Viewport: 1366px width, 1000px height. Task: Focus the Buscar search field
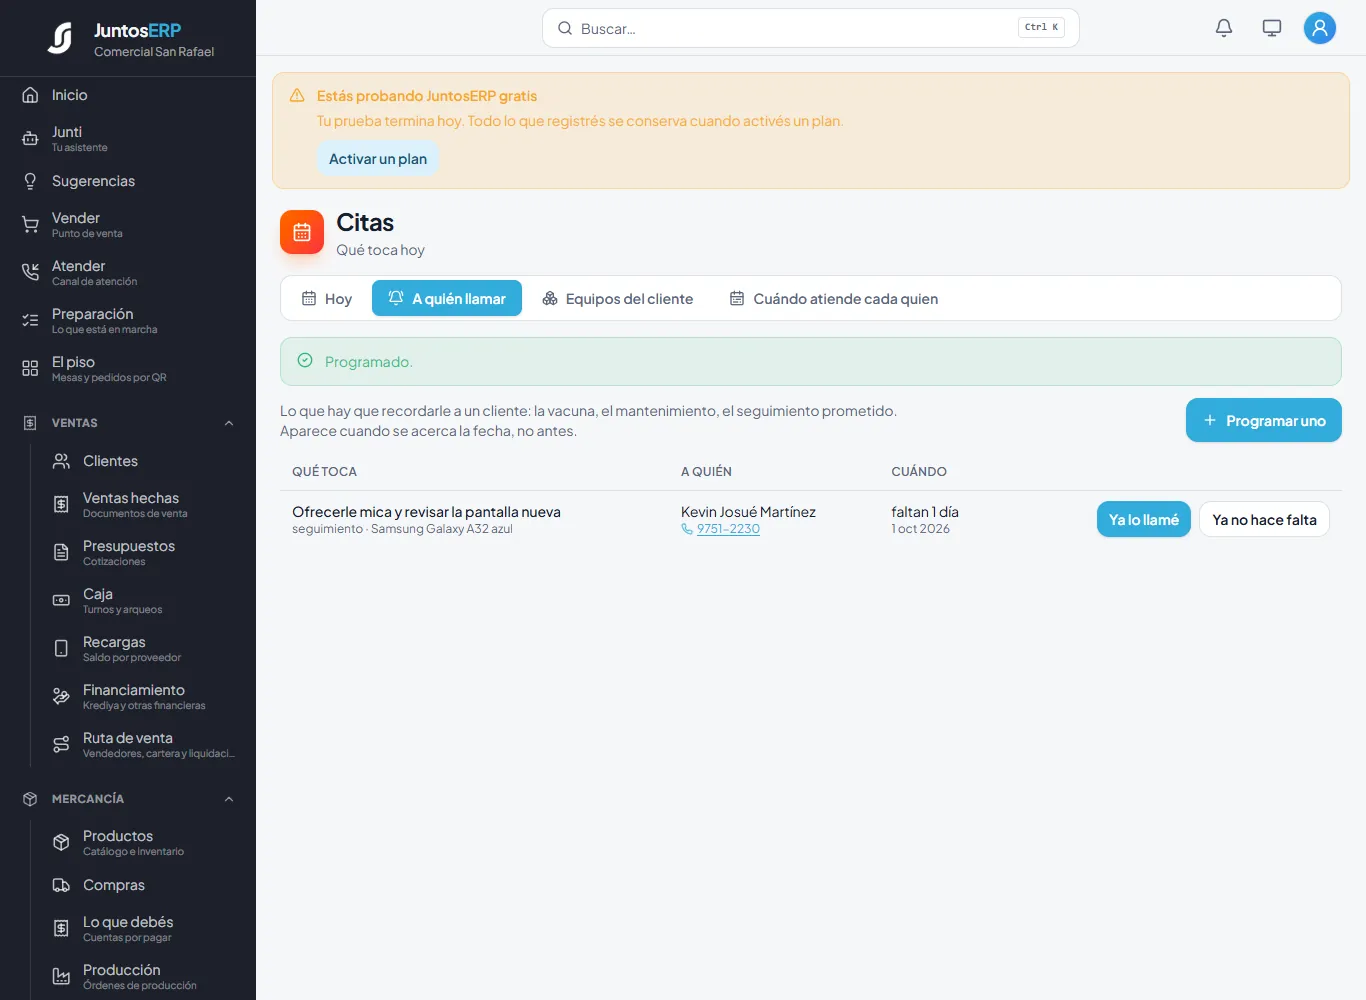pyautogui.click(x=811, y=28)
